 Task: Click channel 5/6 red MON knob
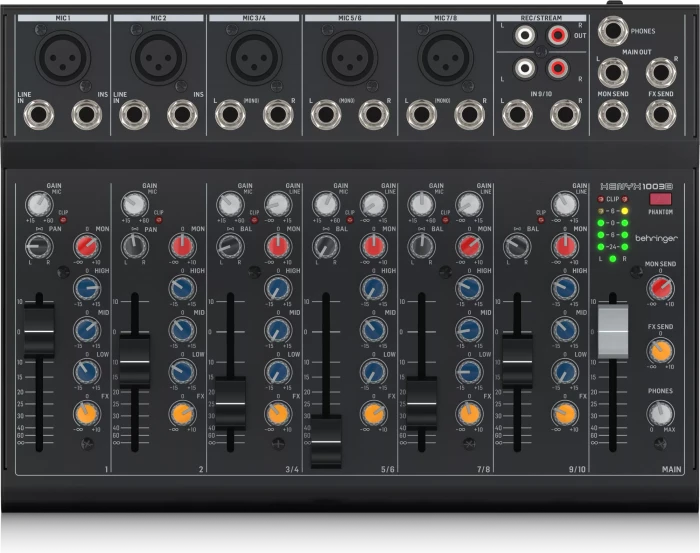click(x=374, y=246)
